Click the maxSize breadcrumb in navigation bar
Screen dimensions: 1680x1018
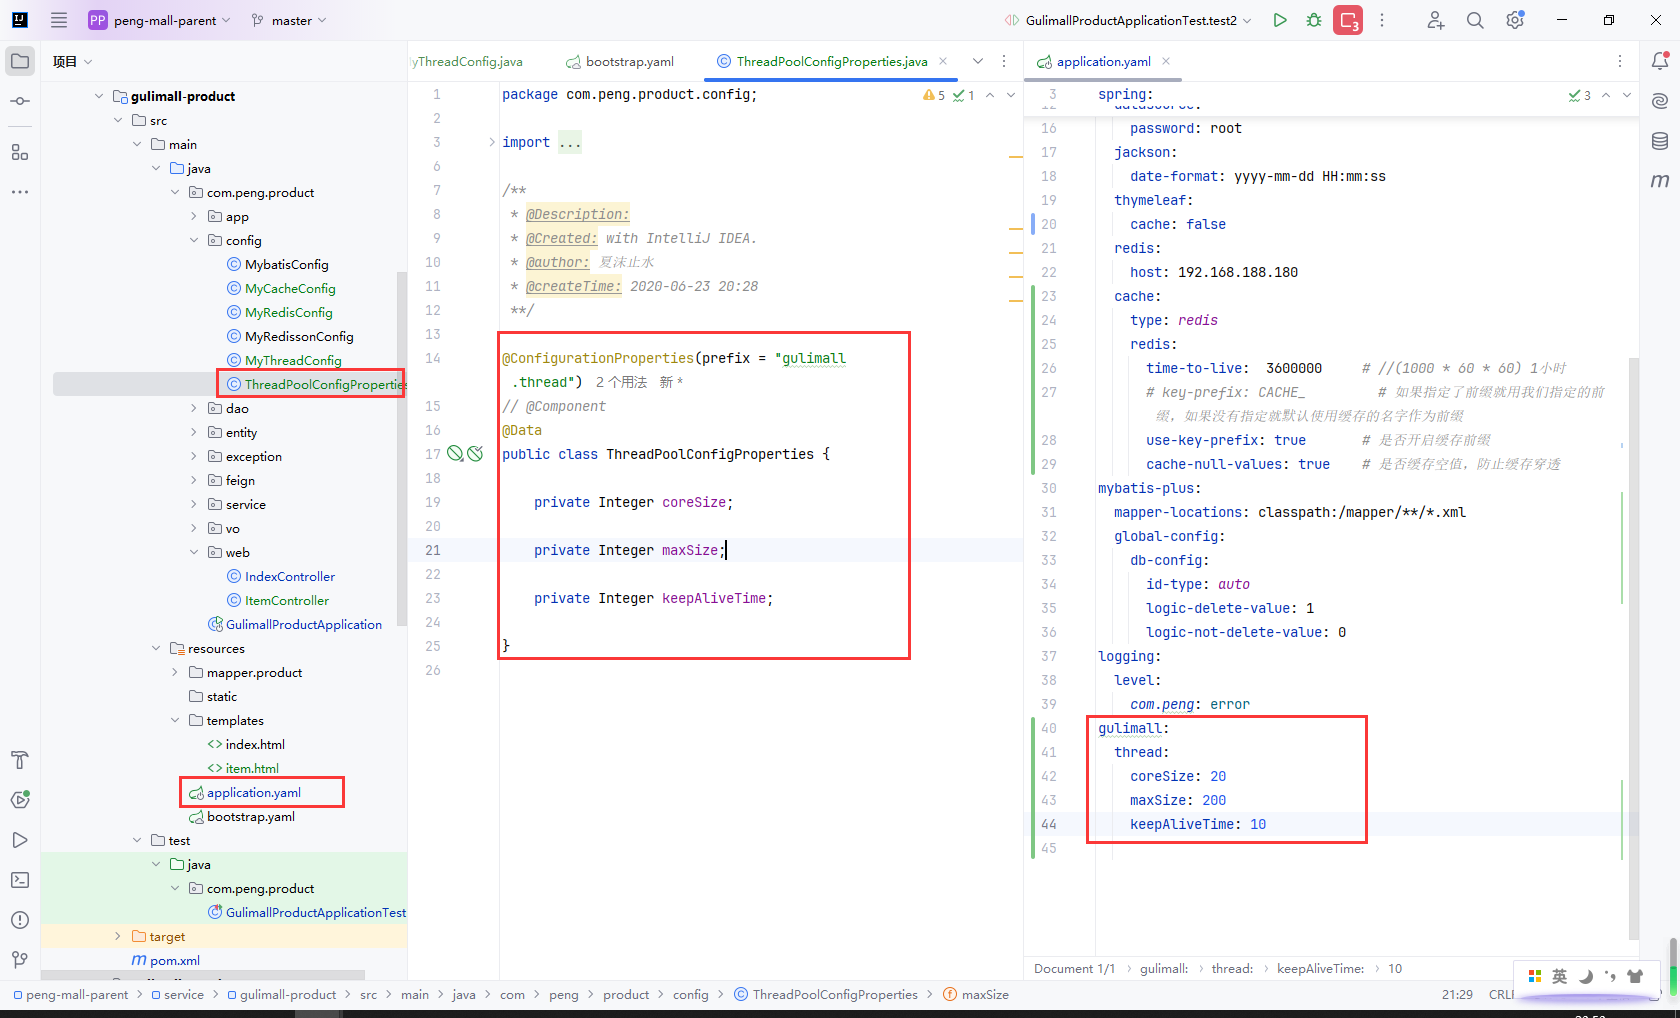(985, 994)
